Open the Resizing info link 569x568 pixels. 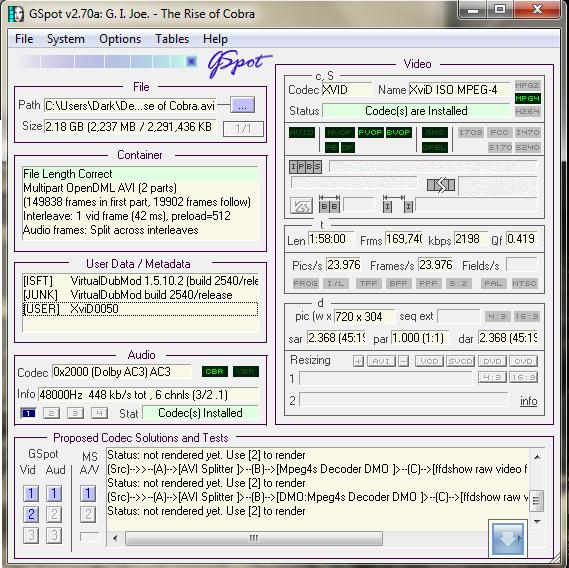pyautogui.click(x=528, y=401)
